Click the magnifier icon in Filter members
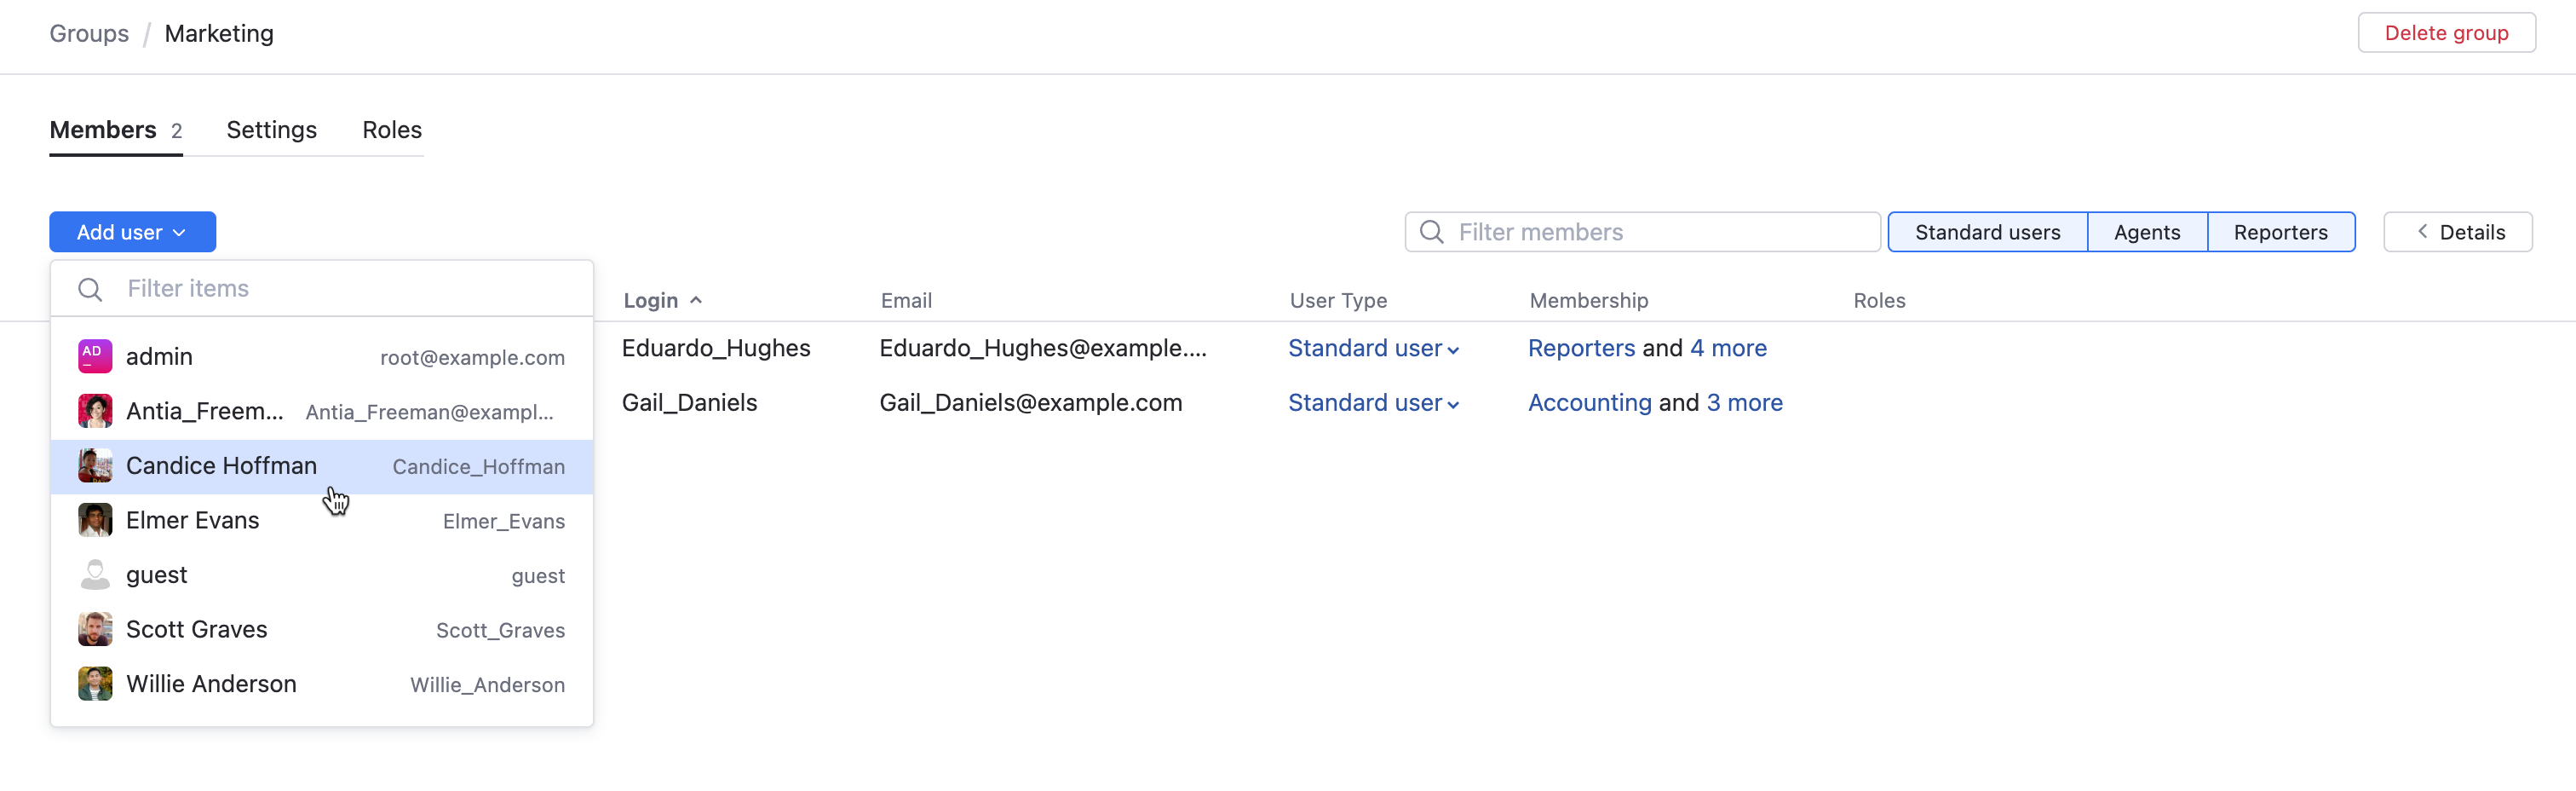Screen dimensions: 2576x791 (x=1431, y=232)
